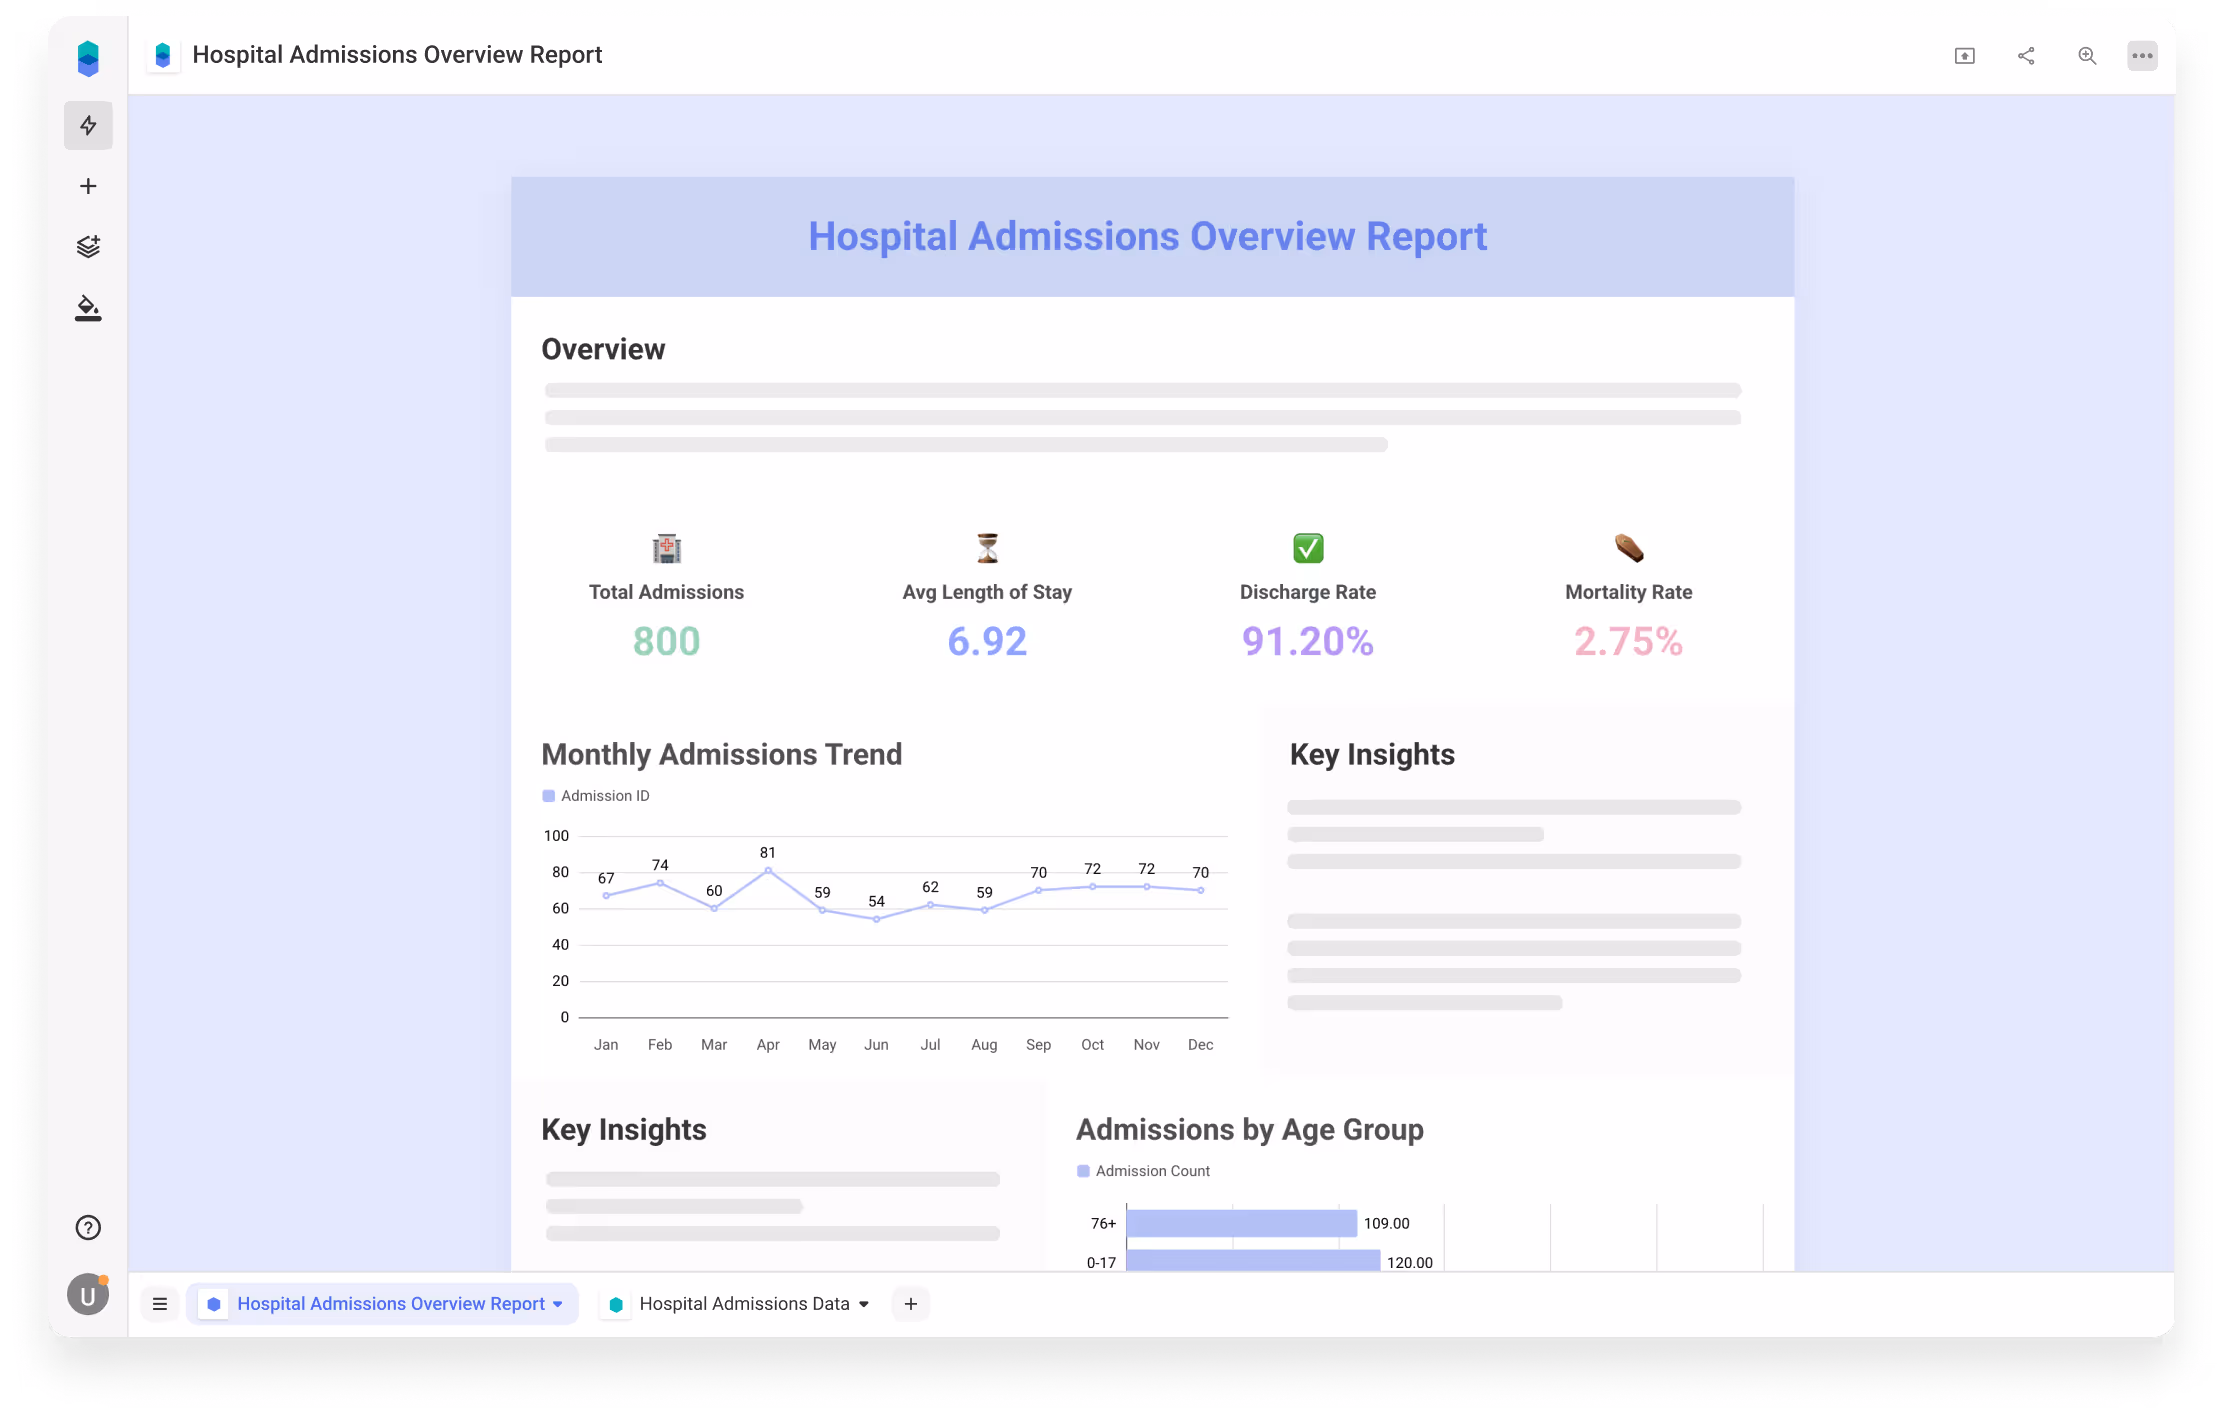
Task: Click the user avatar icon
Action: (x=88, y=1295)
